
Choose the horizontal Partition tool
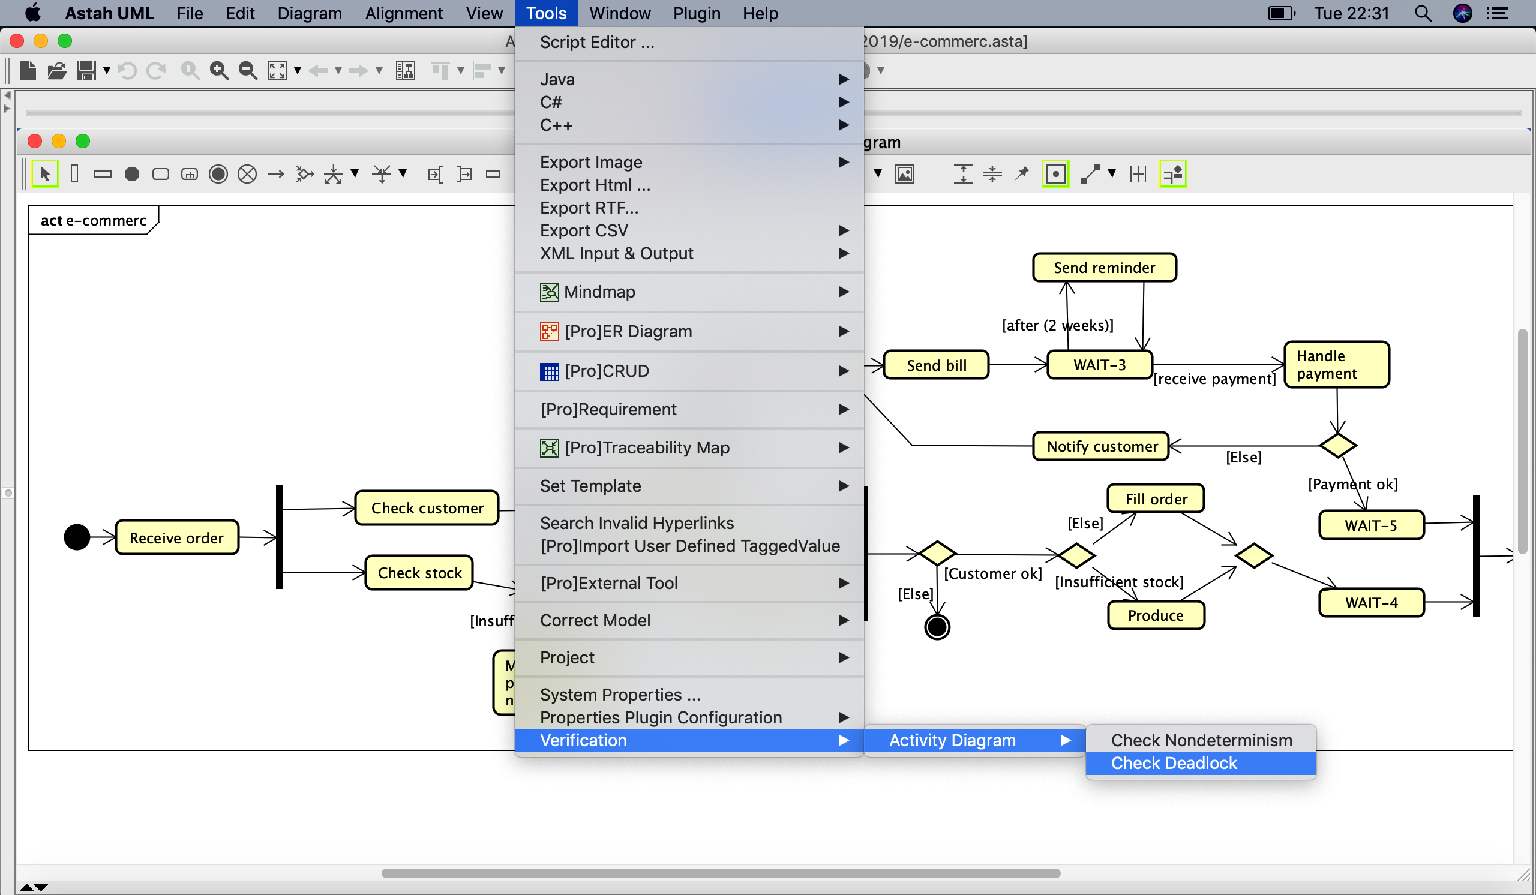[x=102, y=174]
